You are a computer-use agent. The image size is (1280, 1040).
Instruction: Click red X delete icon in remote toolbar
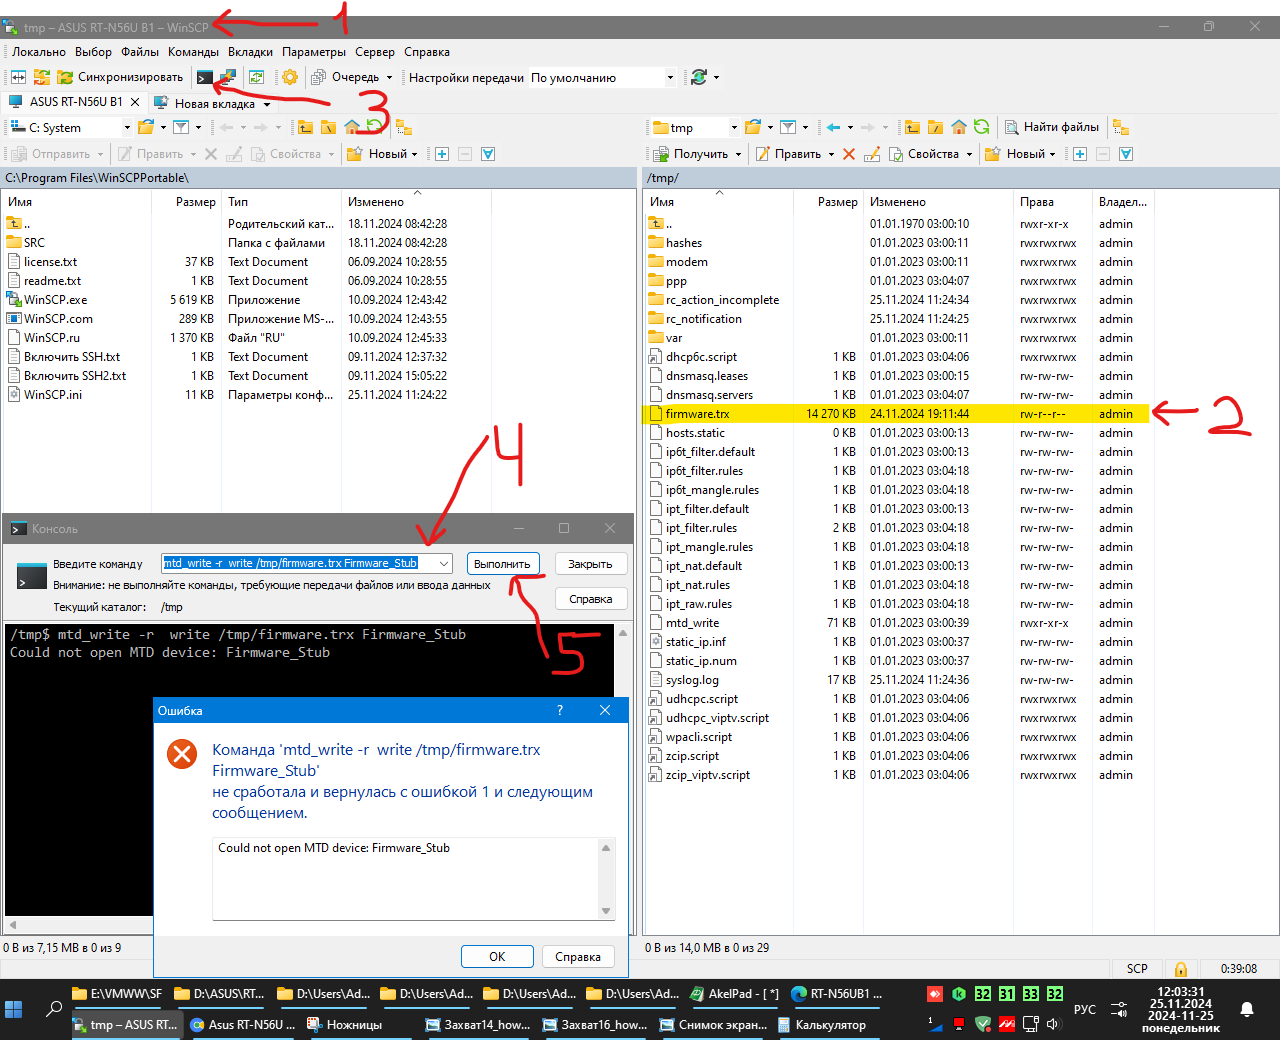pyautogui.click(x=849, y=154)
